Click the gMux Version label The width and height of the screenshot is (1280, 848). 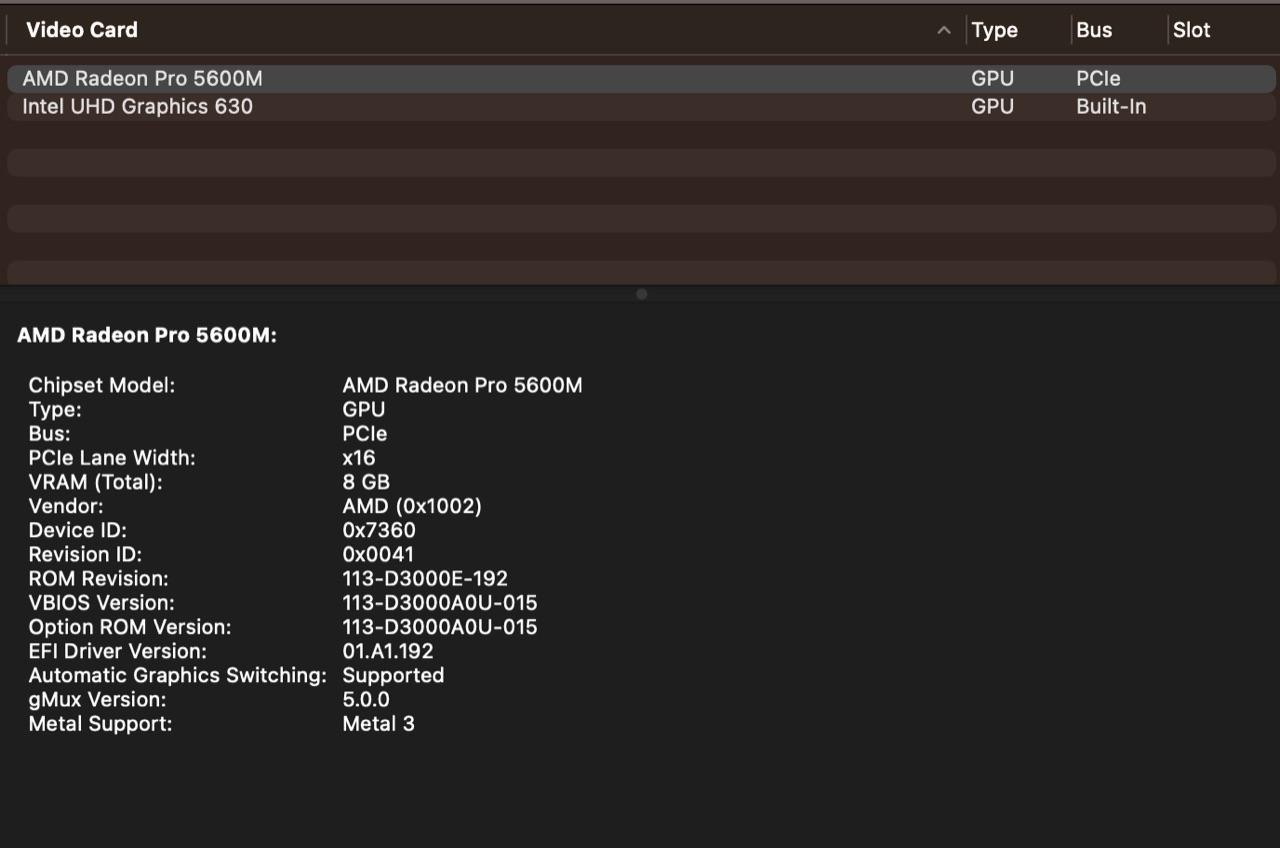tap(97, 700)
